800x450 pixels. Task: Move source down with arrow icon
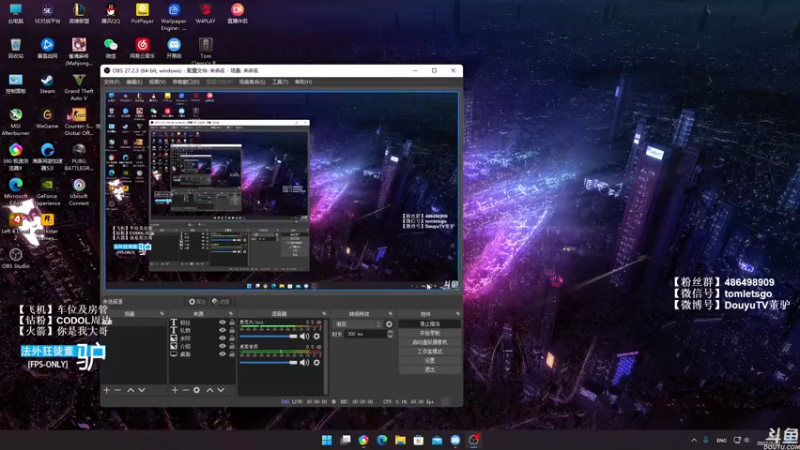tap(221, 390)
